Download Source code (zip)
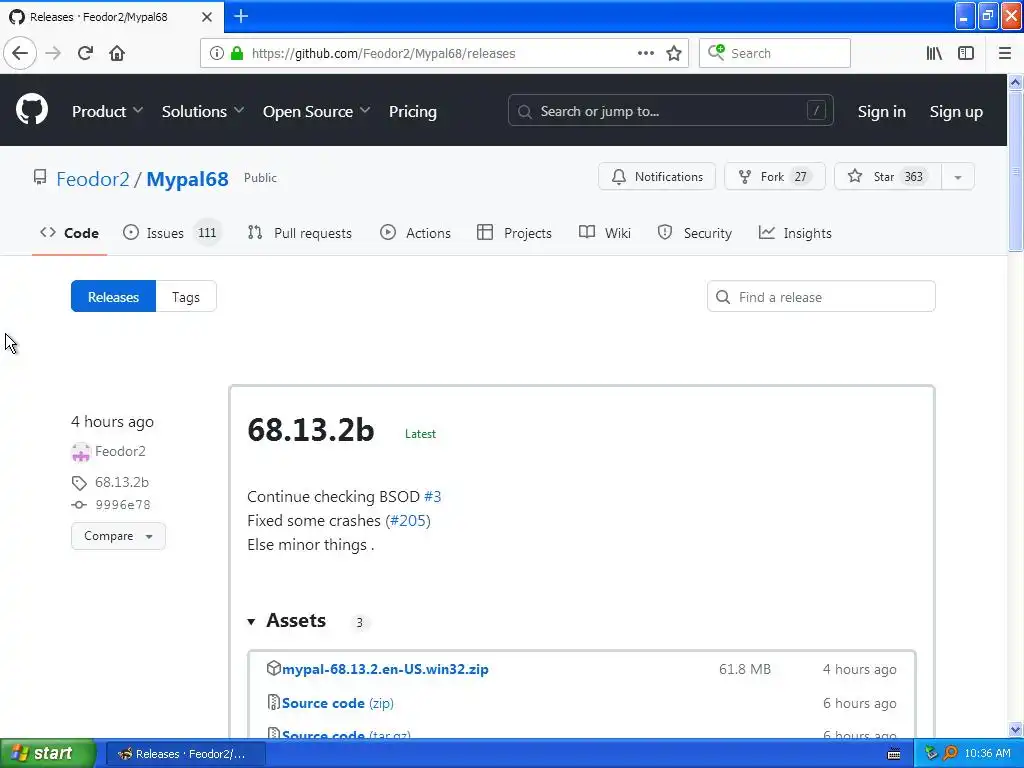Screen dimensions: 1024x768 338,703
